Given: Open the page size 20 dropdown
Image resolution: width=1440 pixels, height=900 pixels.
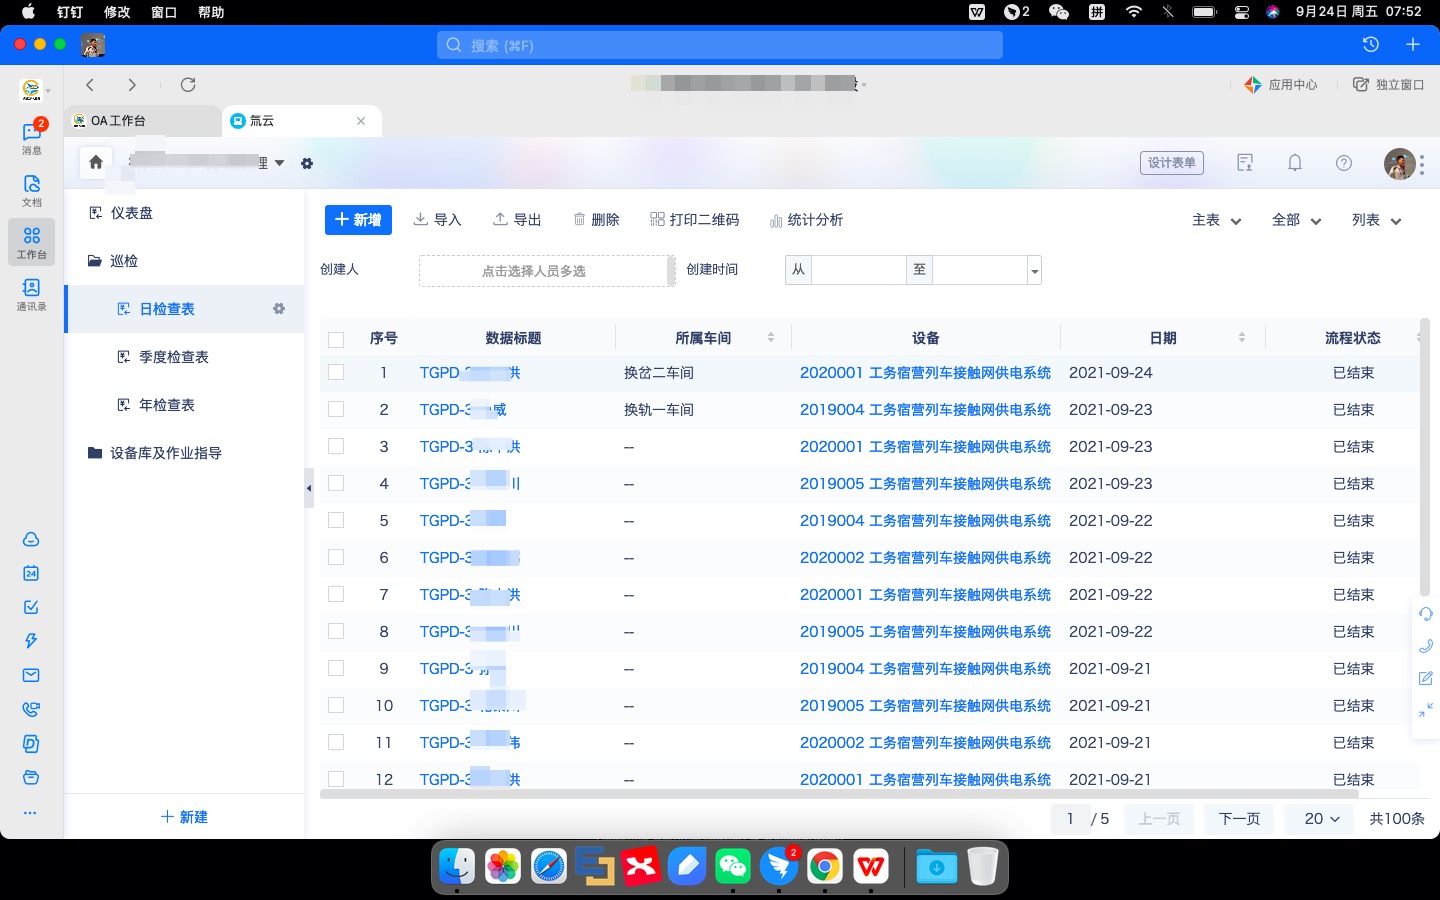Looking at the screenshot, I should 1322,818.
